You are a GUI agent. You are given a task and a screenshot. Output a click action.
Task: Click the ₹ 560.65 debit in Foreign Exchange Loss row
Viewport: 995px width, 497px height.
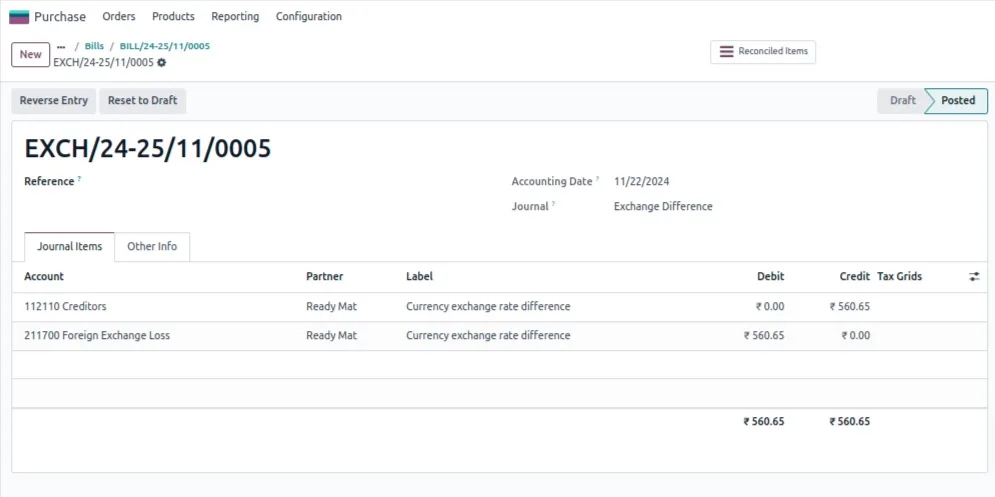click(x=764, y=336)
